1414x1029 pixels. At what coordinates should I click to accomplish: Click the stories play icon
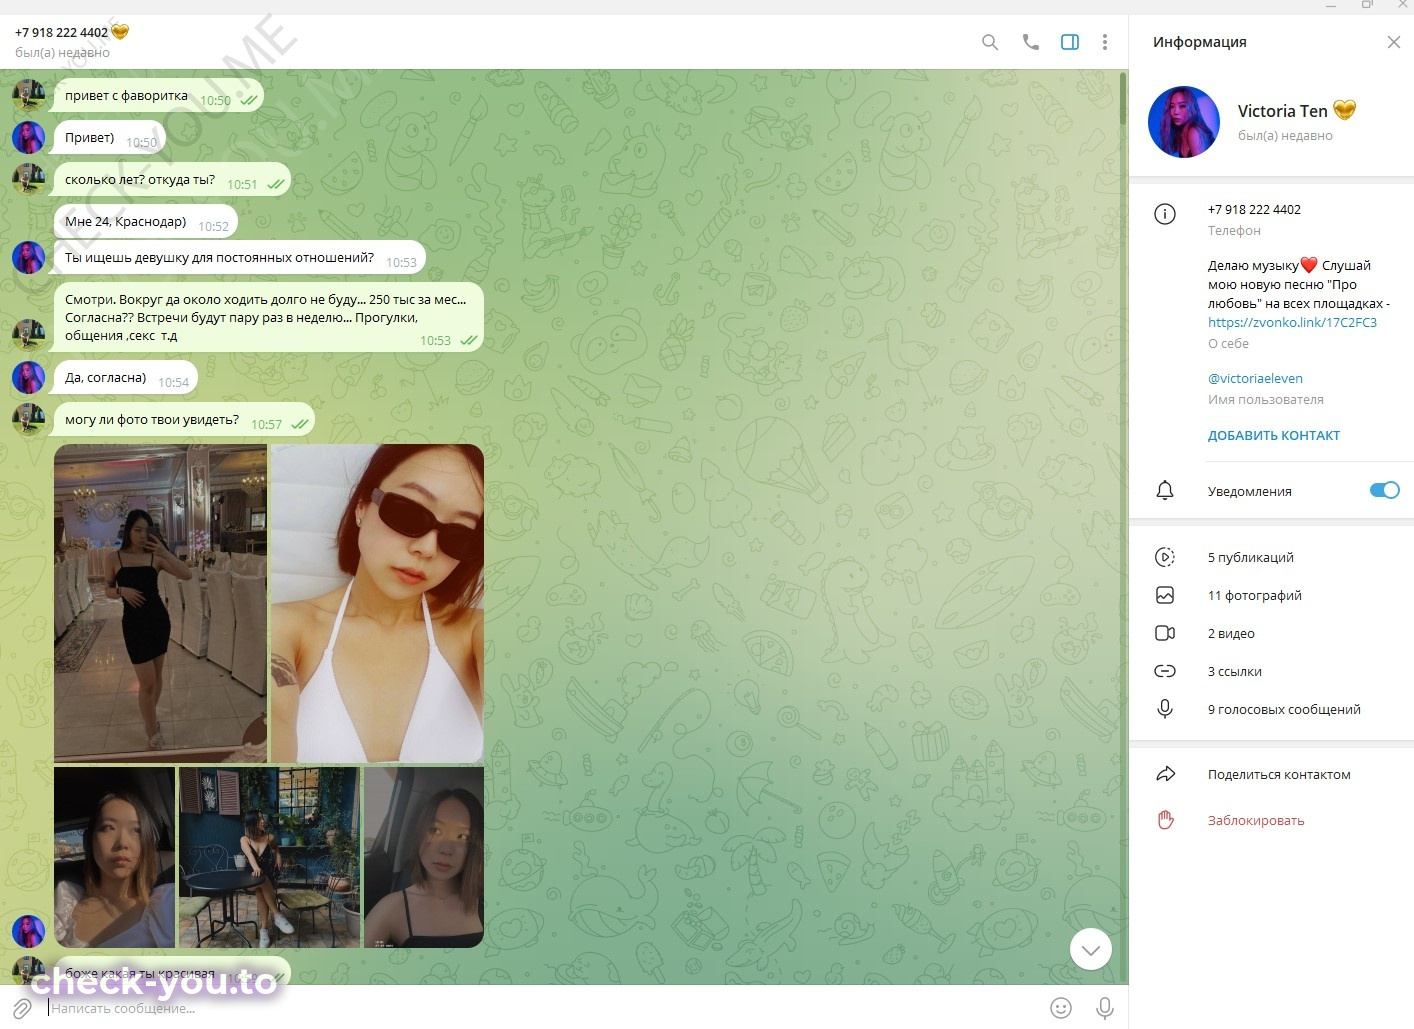[x=1165, y=558]
